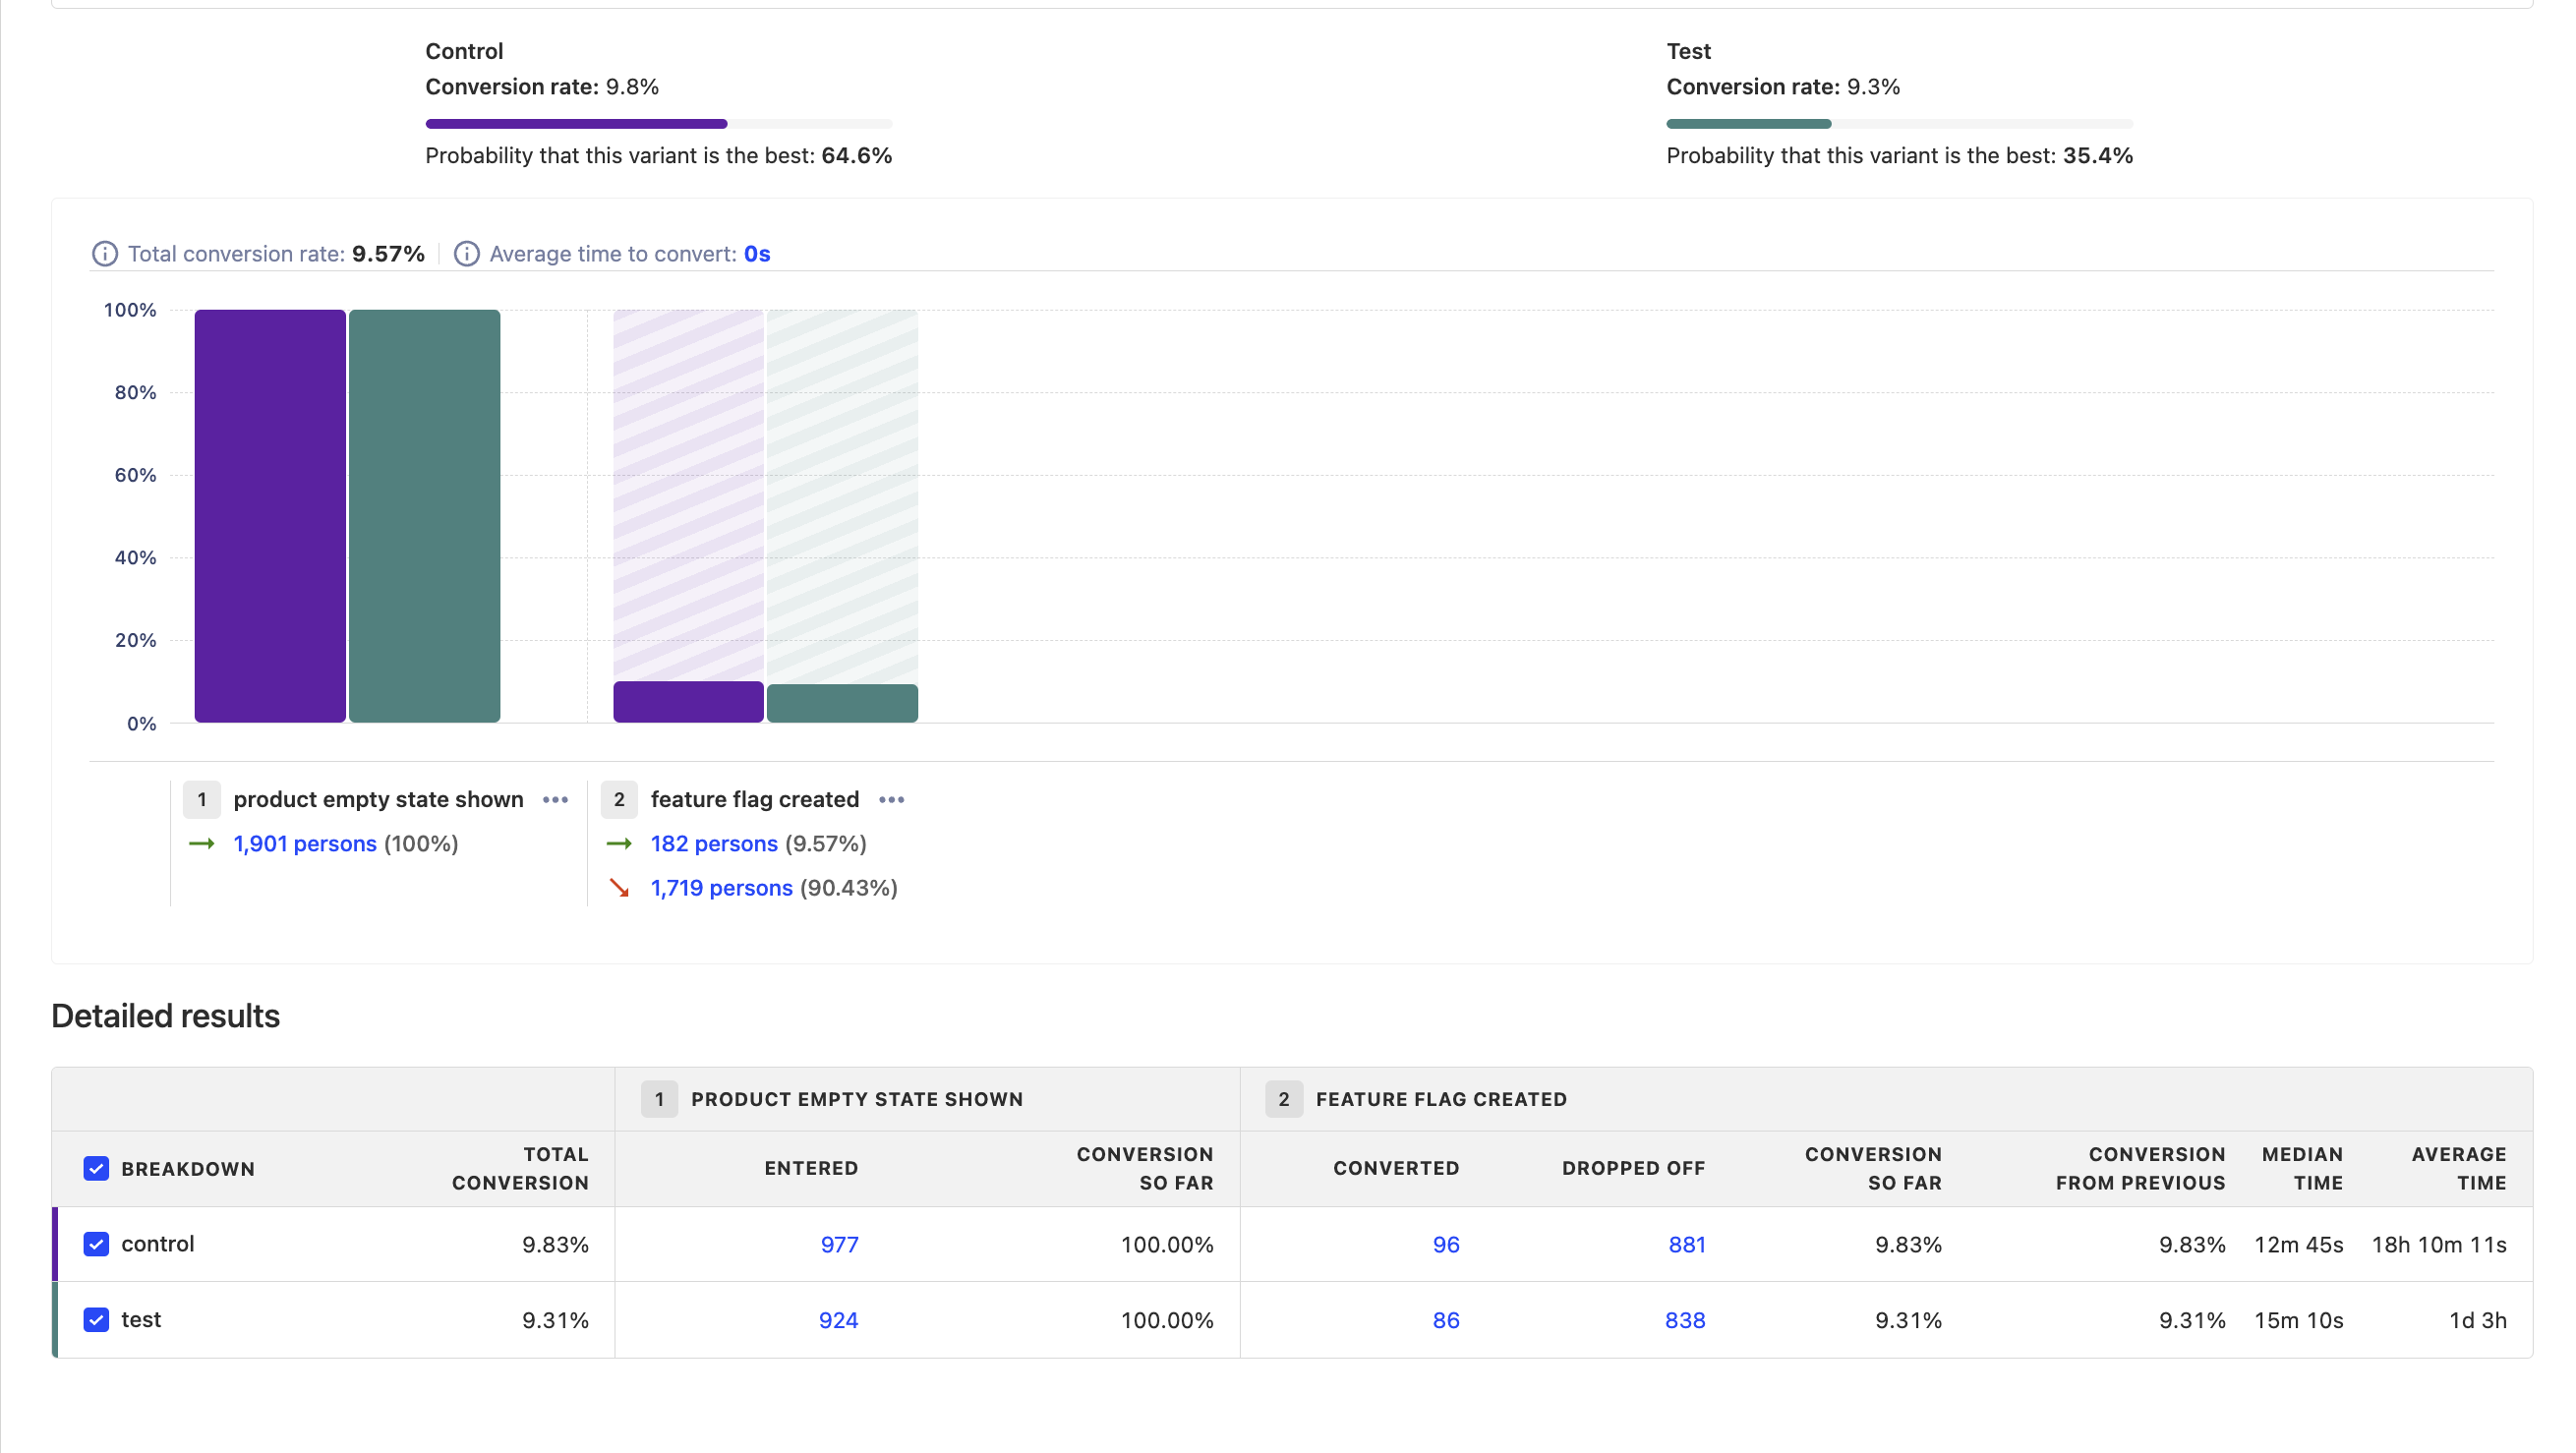Image resolution: width=2576 pixels, height=1453 pixels.
Task: Click the green conversion arrow under step 1
Action: pos(202,844)
